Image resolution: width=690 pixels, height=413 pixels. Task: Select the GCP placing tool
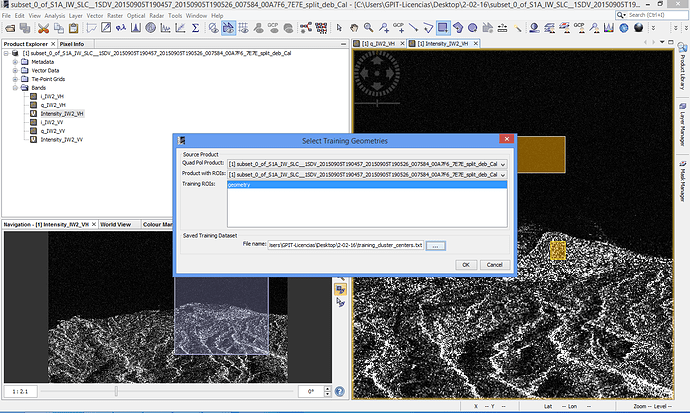click(x=398, y=28)
